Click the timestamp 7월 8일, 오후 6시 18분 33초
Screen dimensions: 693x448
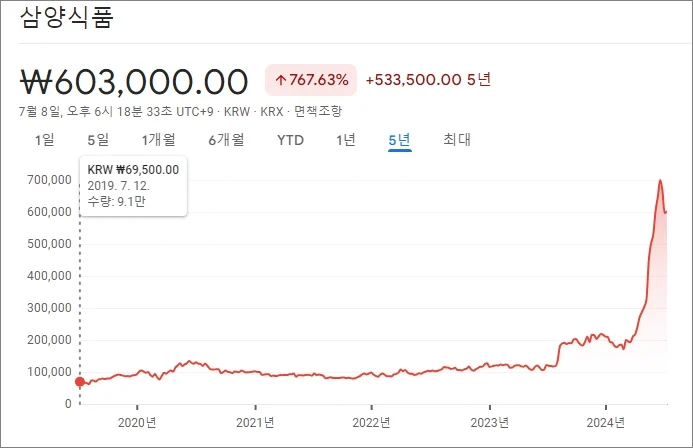pos(95,111)
